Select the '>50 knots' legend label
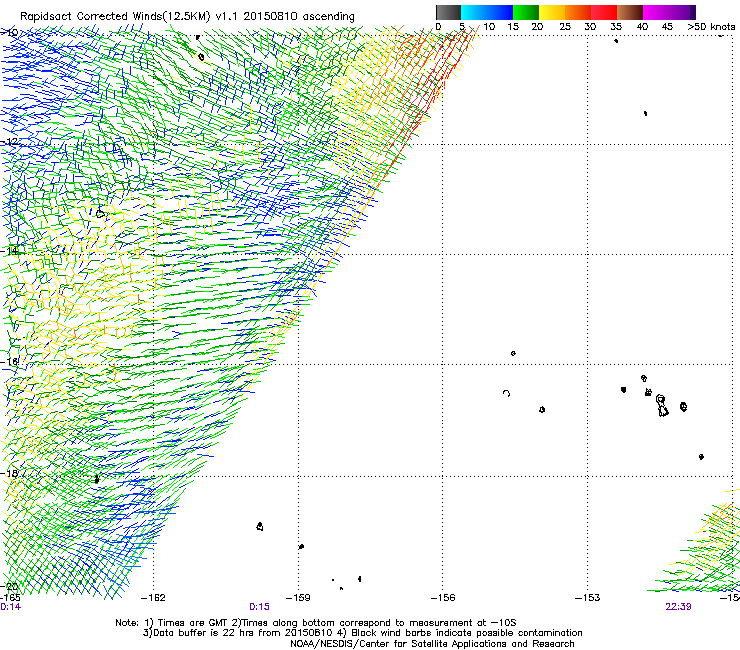Screen dimensions: 740x650 tap(711, 26)
